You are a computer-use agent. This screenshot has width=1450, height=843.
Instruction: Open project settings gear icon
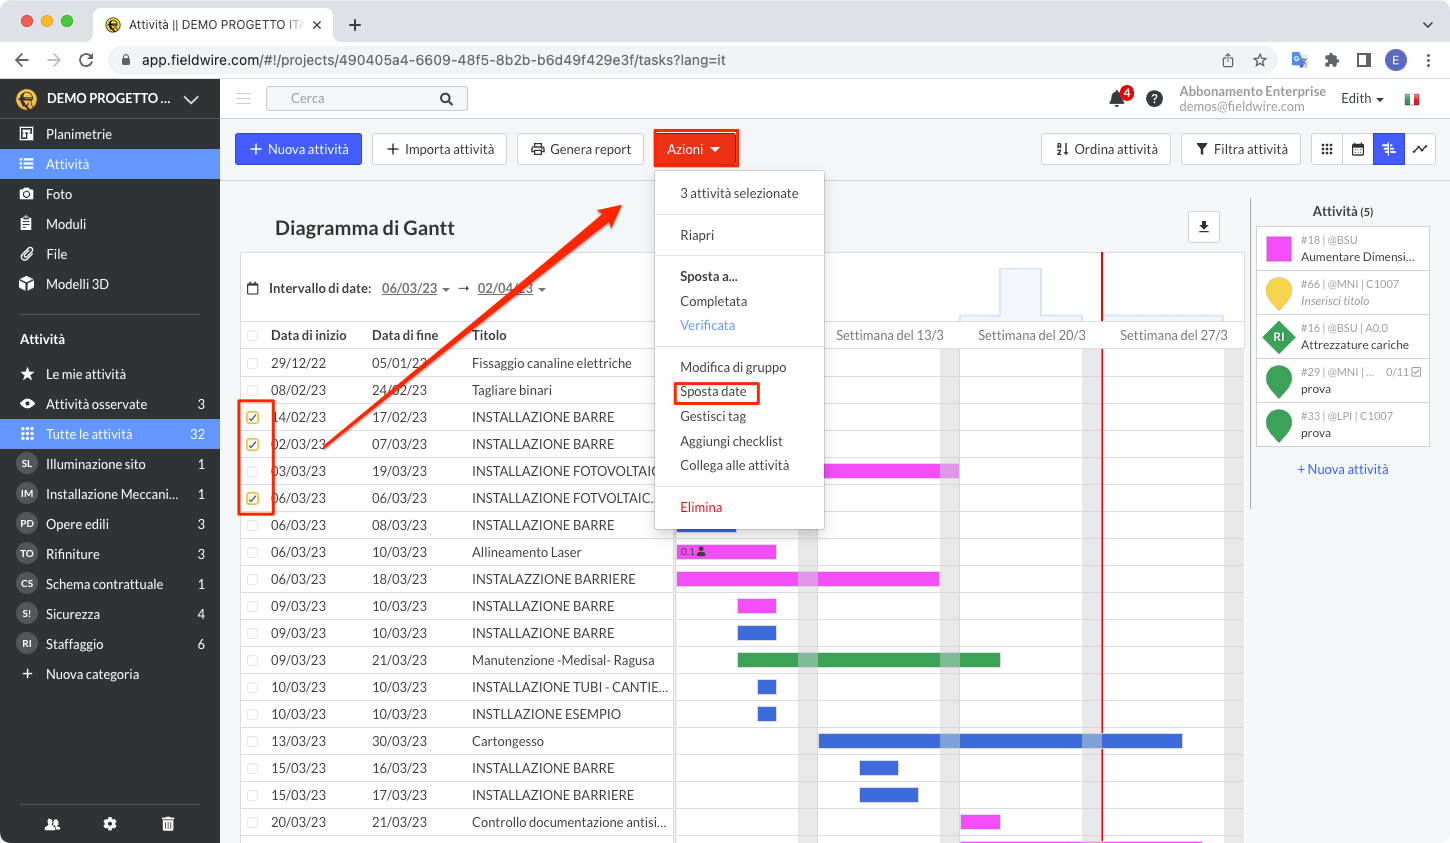(x=110, y=824)
